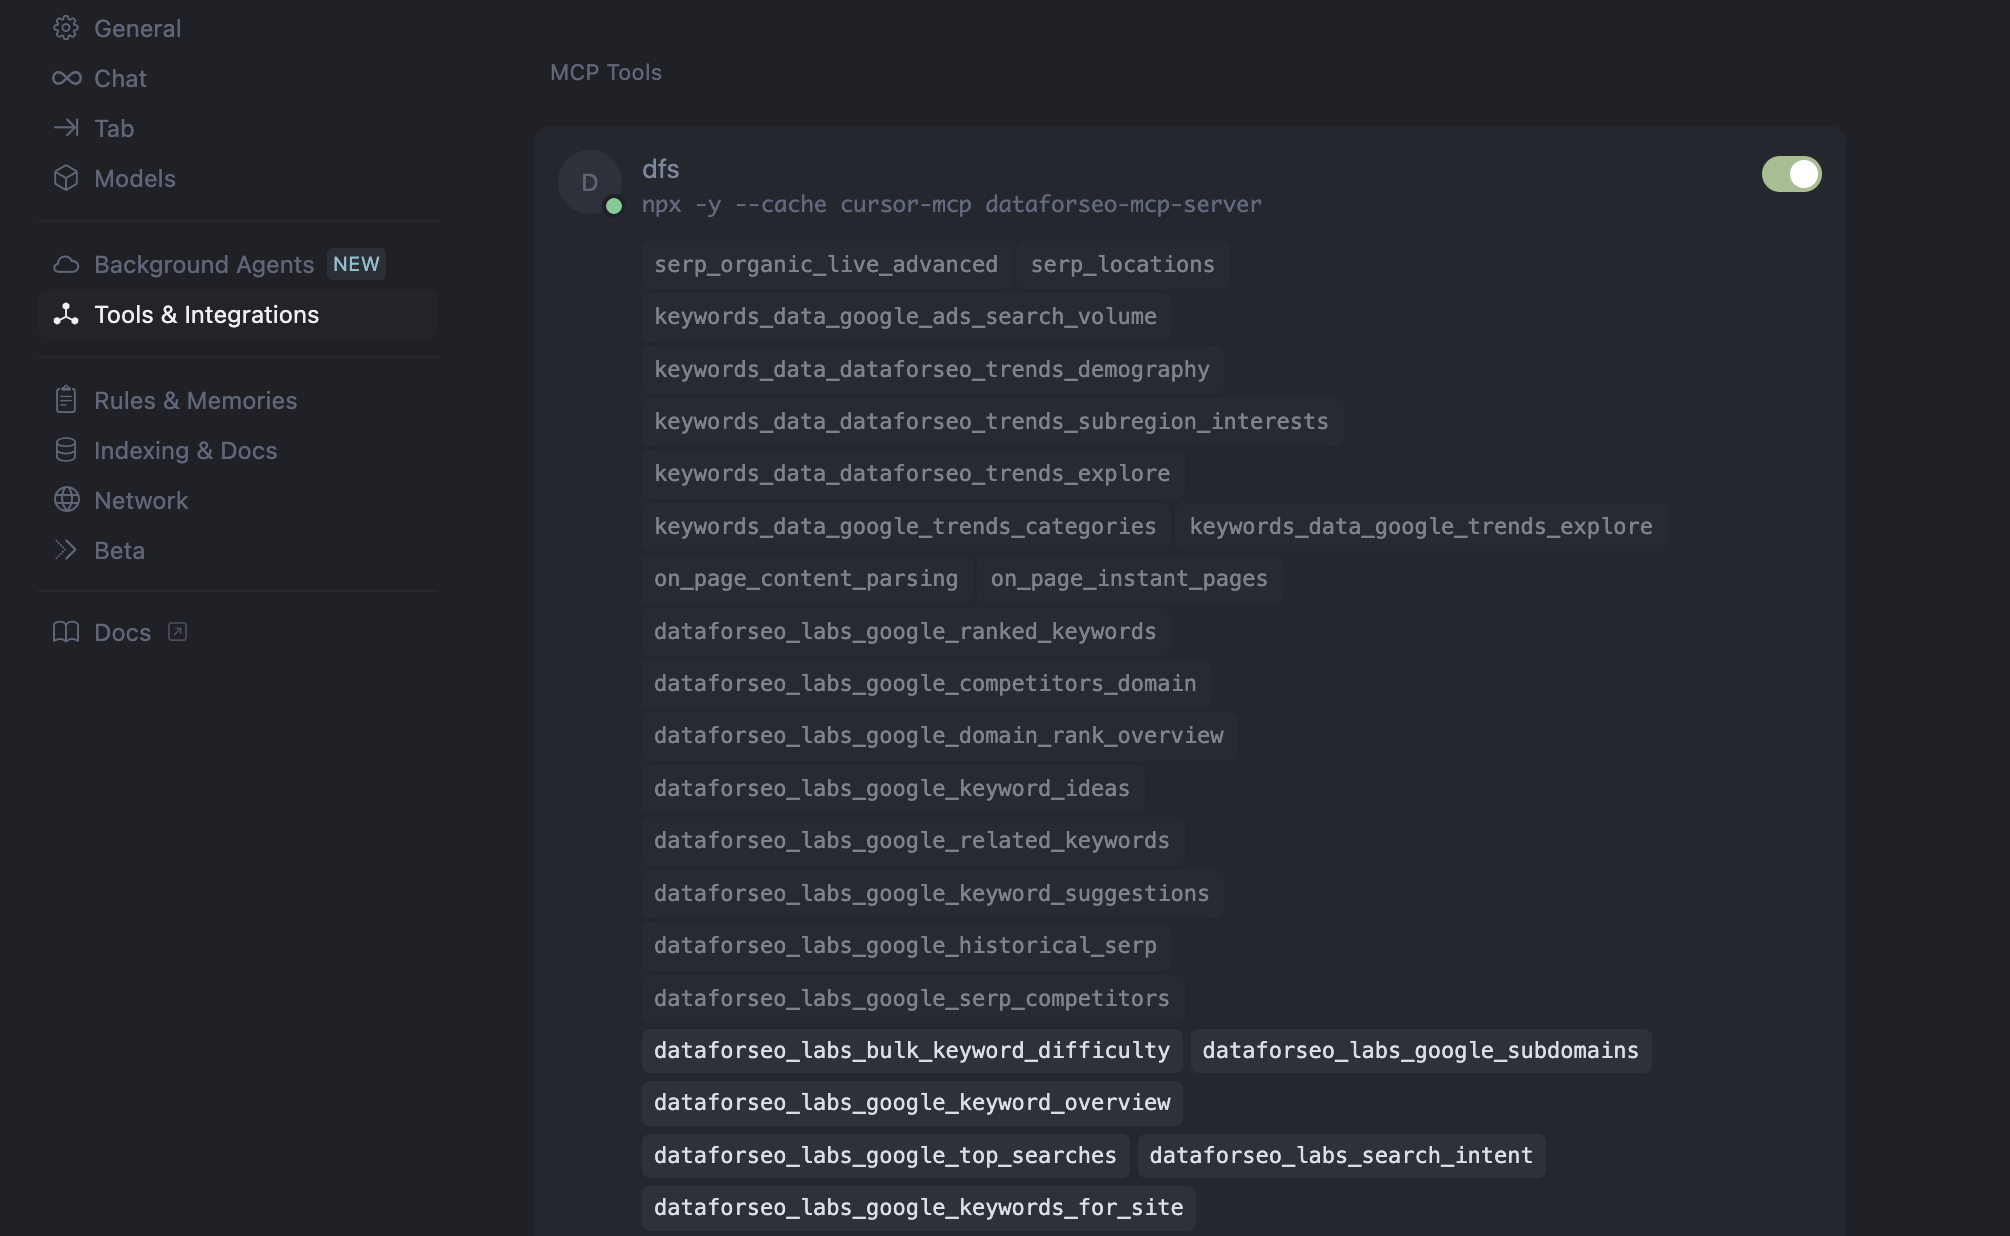Switch to the Tab settings section
Viewport: 2010px width, 1236px height.
point(238,128)
